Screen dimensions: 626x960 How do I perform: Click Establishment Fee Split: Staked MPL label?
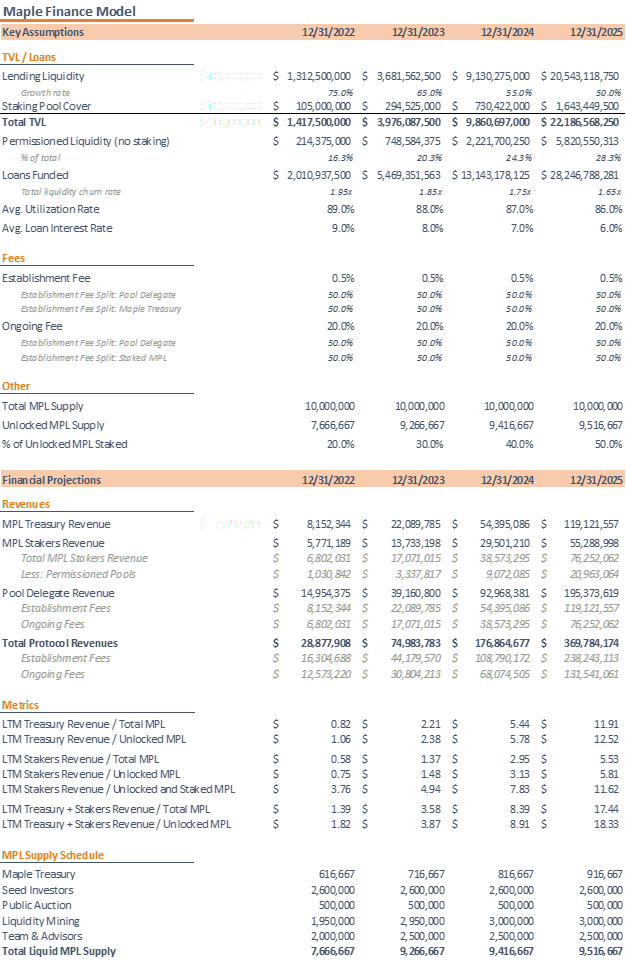[94, 358]
